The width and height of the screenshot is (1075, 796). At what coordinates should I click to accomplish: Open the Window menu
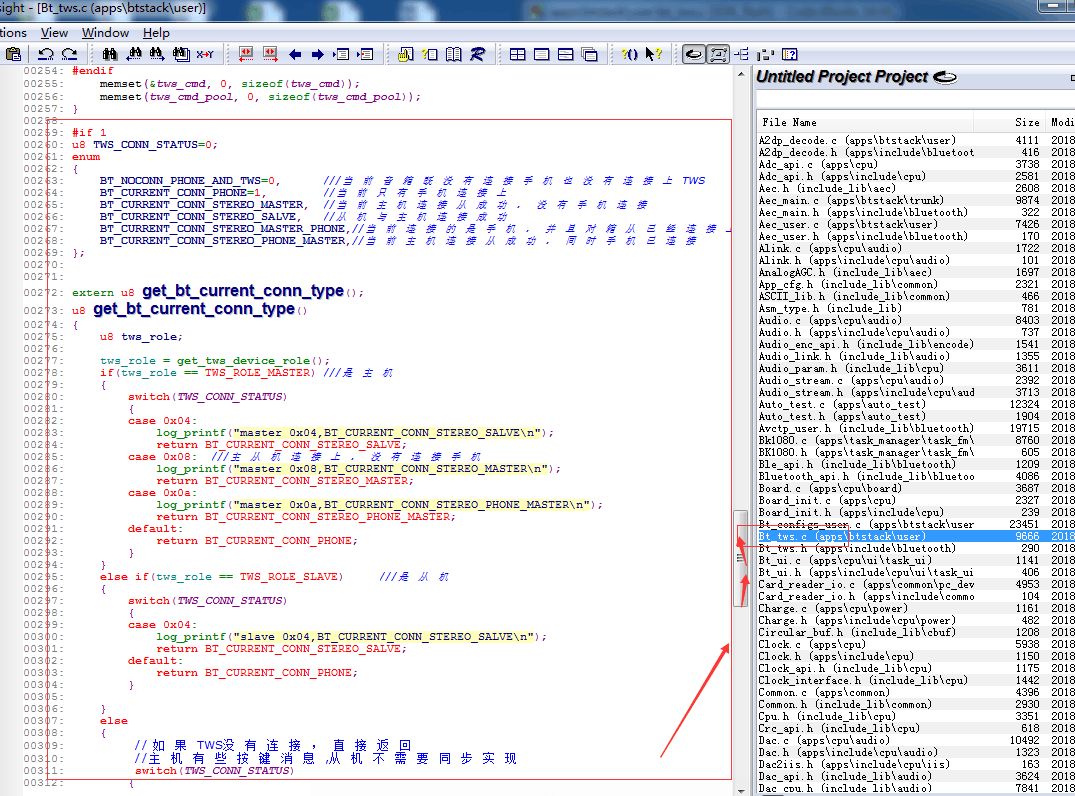[x=105, y=33]
